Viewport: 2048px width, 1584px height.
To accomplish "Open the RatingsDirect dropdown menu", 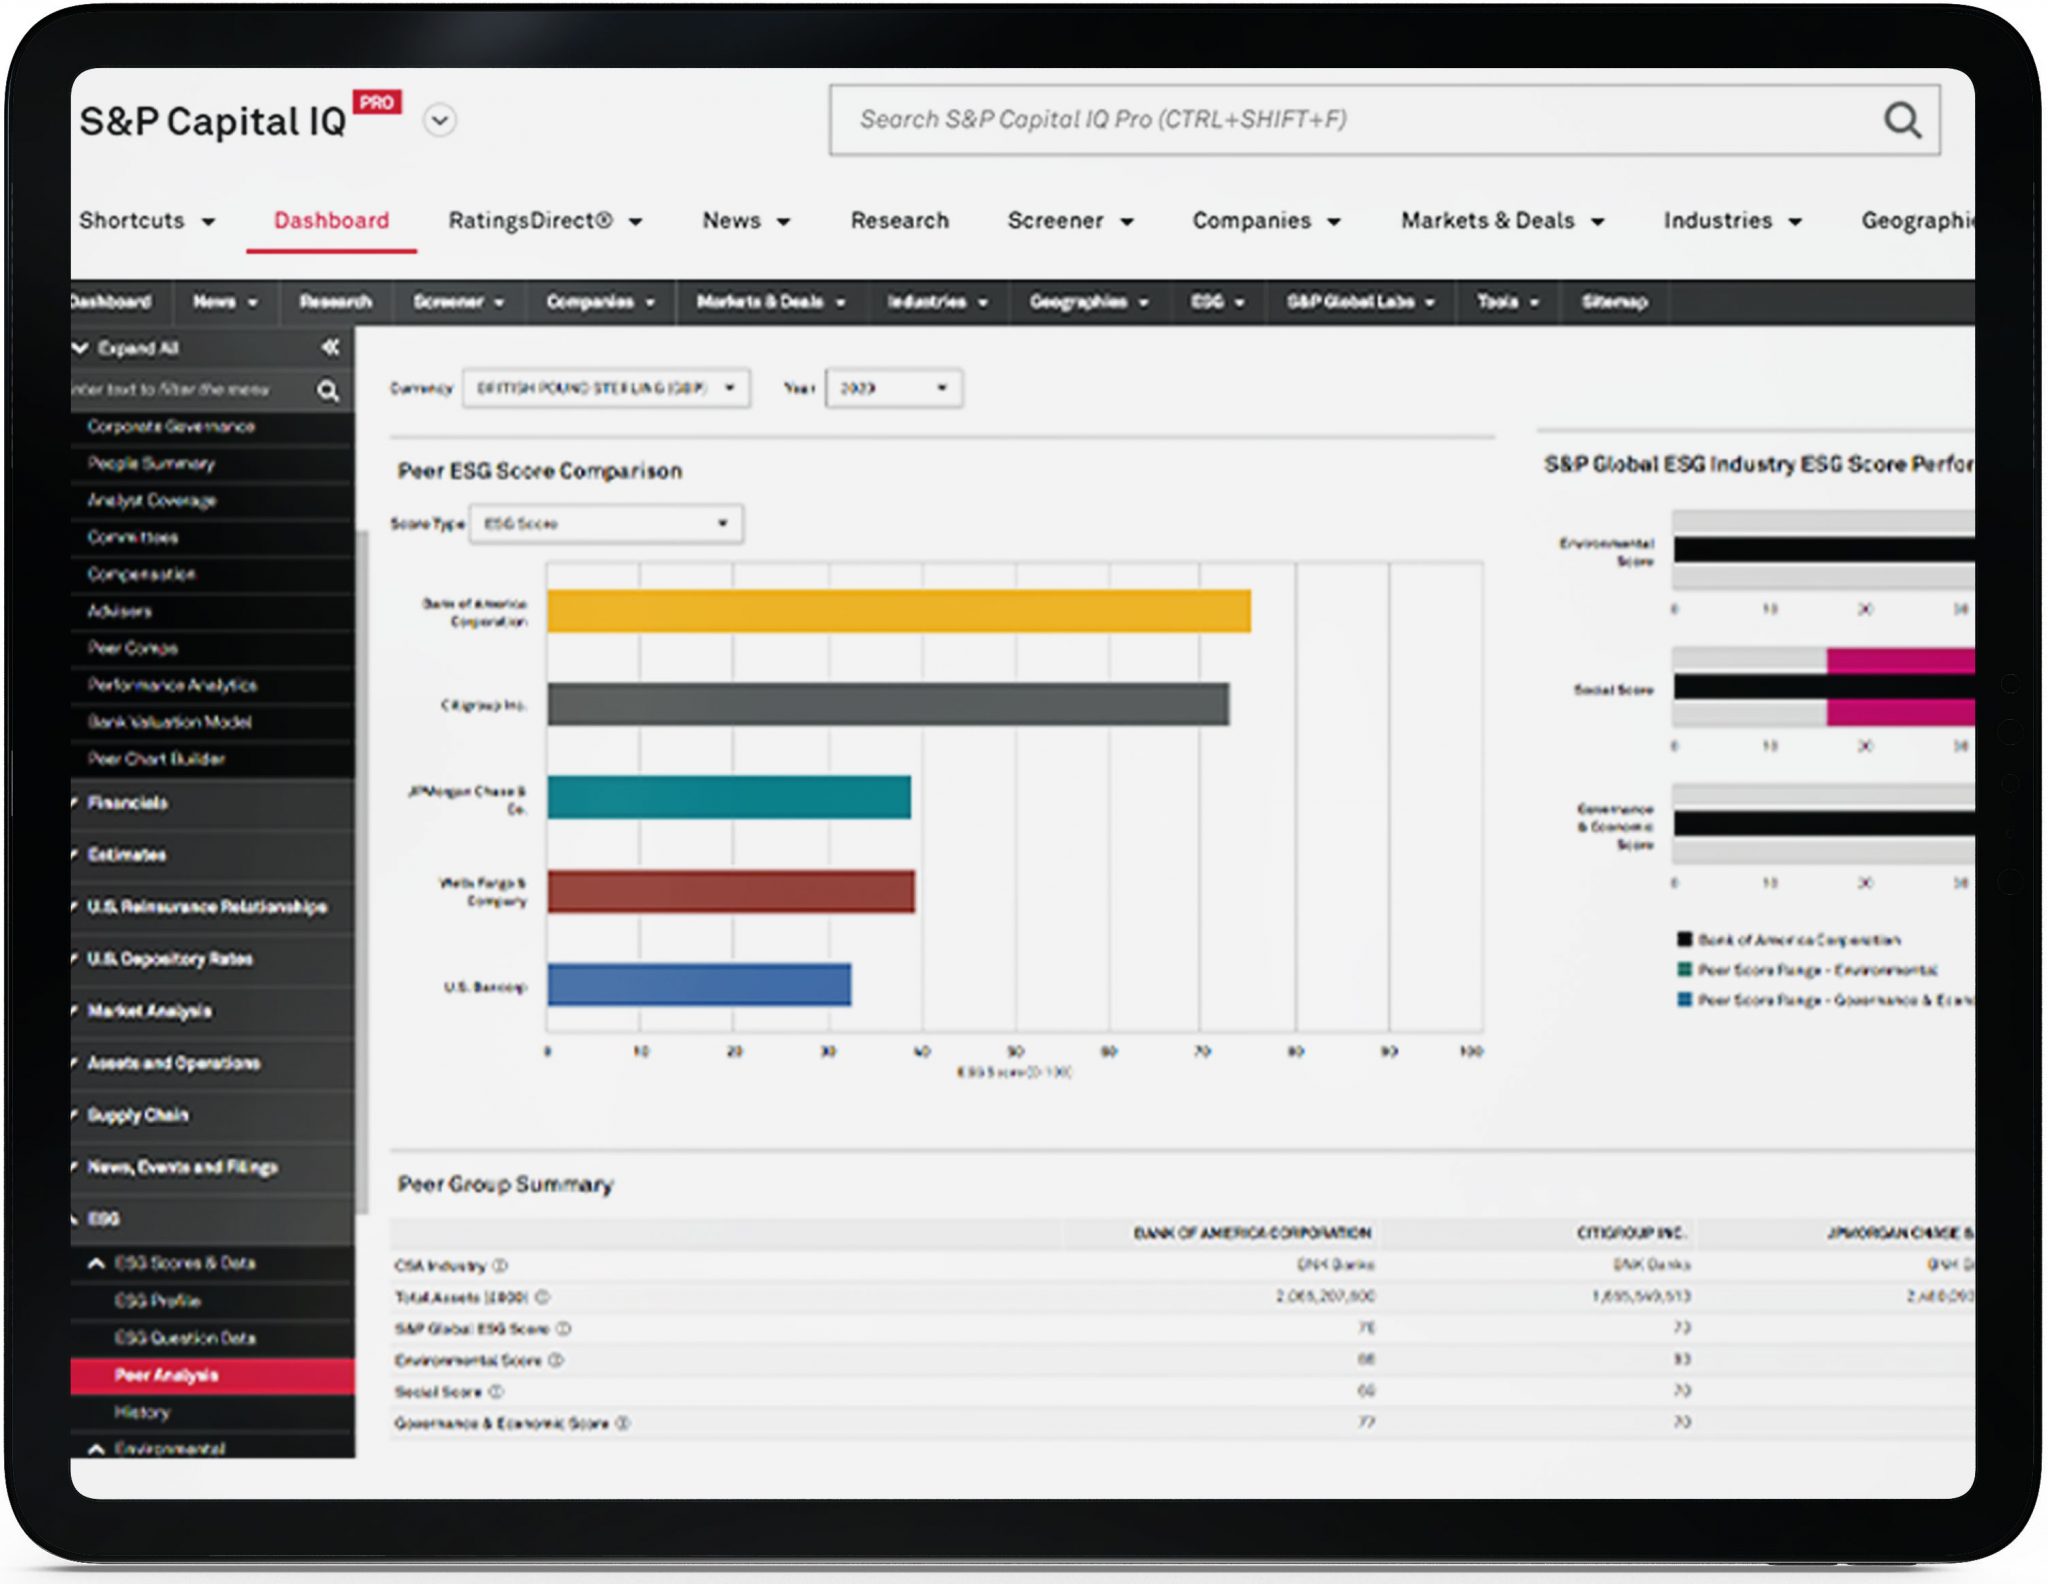I will 545,220.
